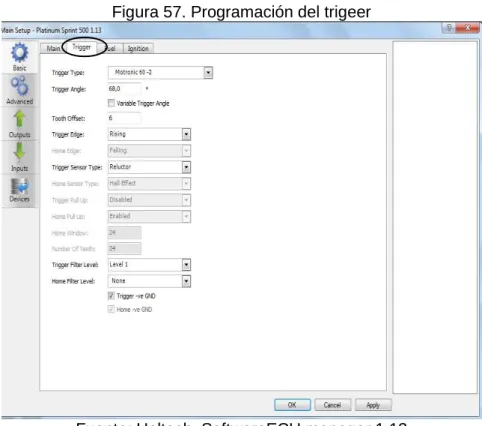Open the Home Sensor Type Hall Effect dropdown
The image size is (482, 426).
click(149, 183)
